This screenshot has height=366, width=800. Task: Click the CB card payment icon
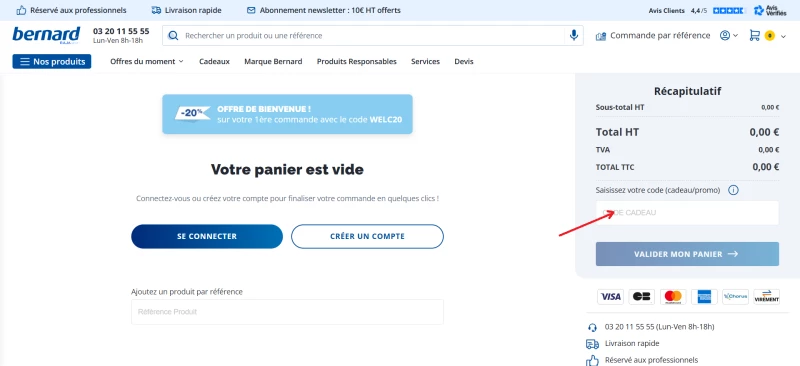click(x=642, y=297)
